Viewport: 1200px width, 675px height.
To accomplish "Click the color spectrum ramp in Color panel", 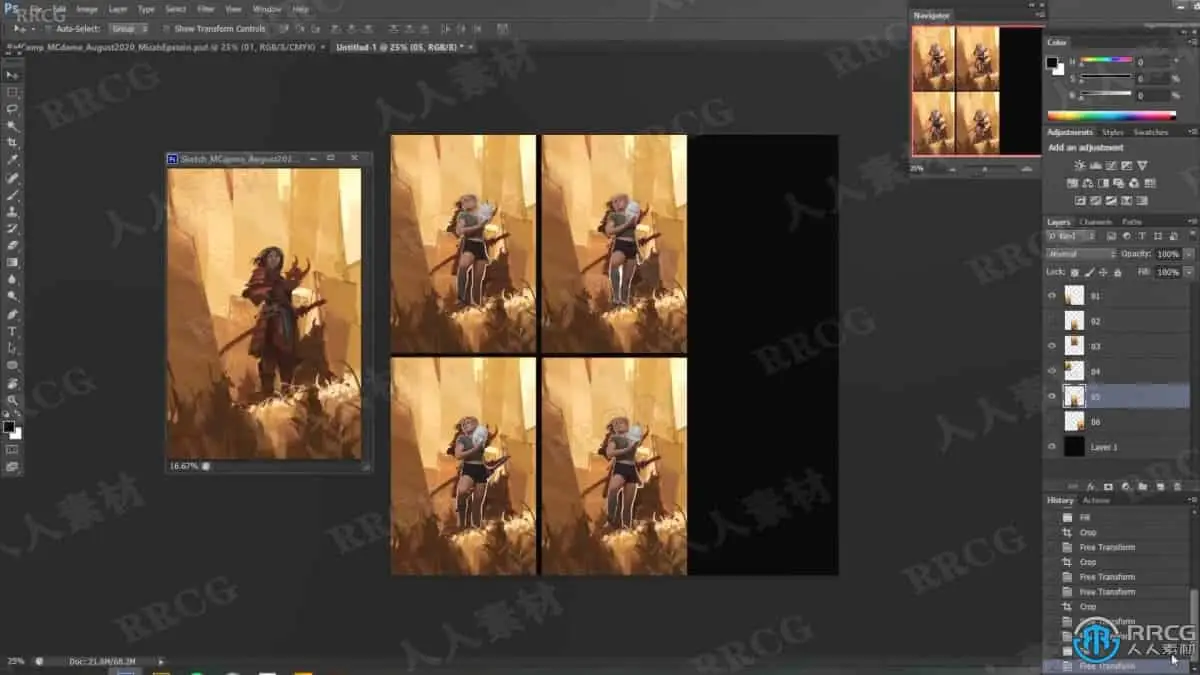I will (x=1110, y=116).
